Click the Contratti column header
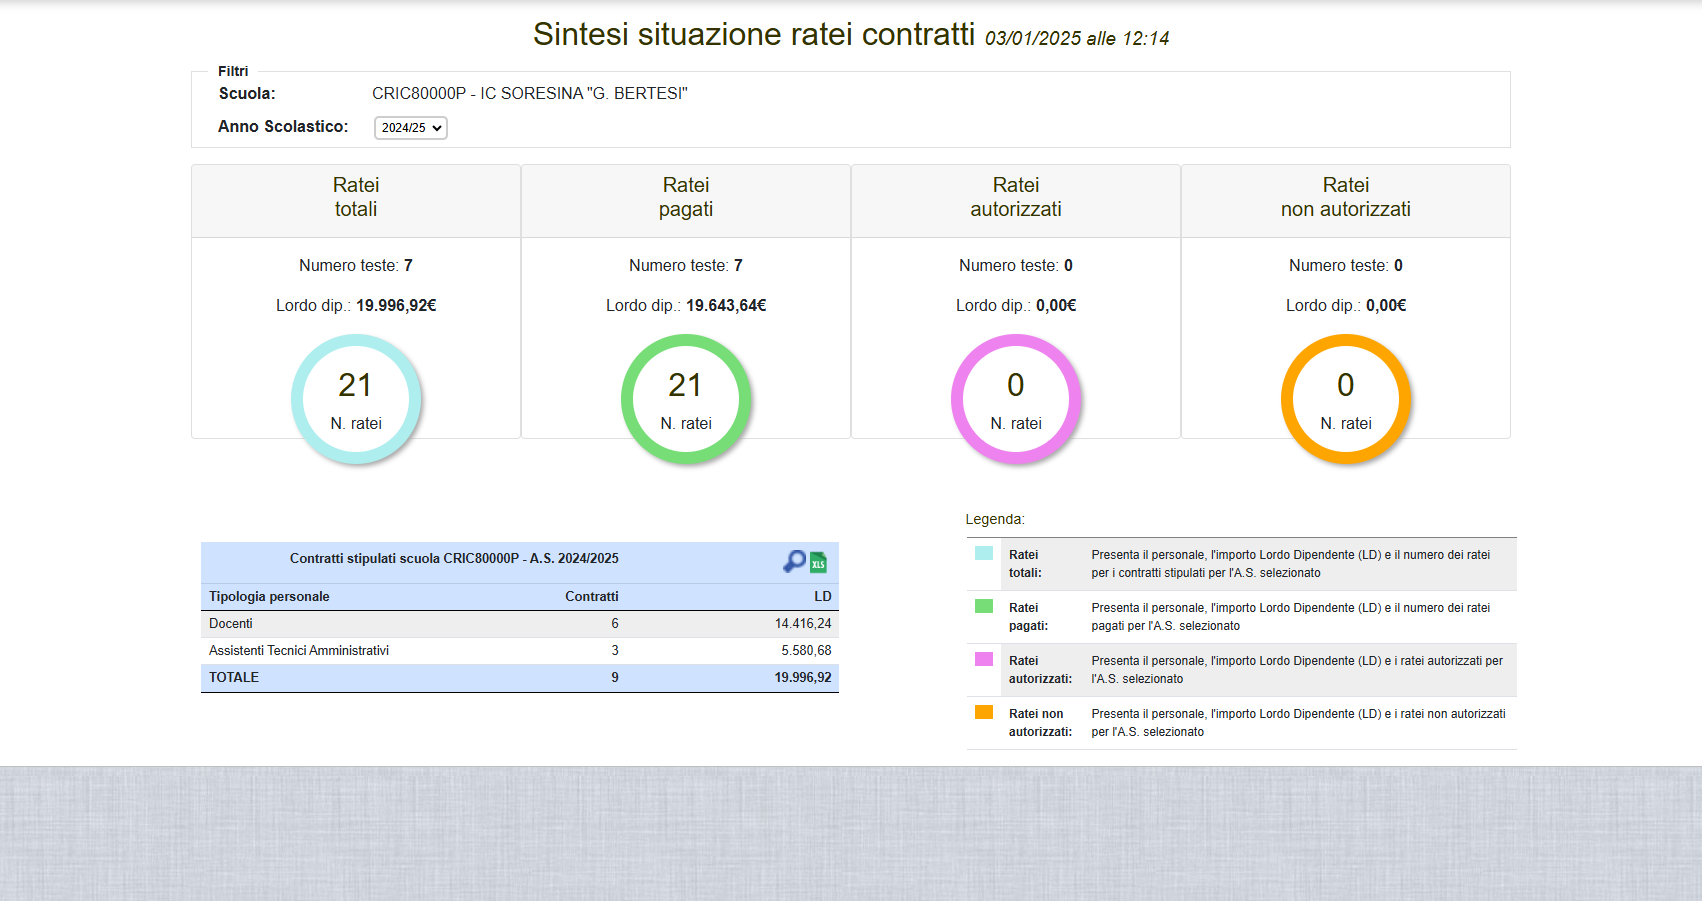1702x901 pixels. [591, 597]
